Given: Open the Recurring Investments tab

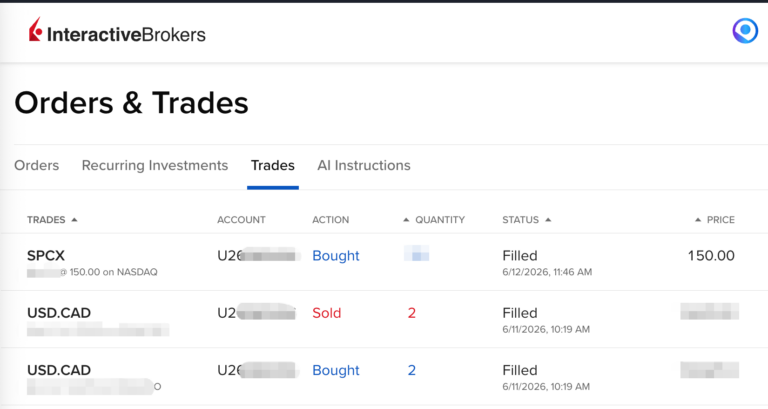Looking at the screenshot, I should pos(155,166).
